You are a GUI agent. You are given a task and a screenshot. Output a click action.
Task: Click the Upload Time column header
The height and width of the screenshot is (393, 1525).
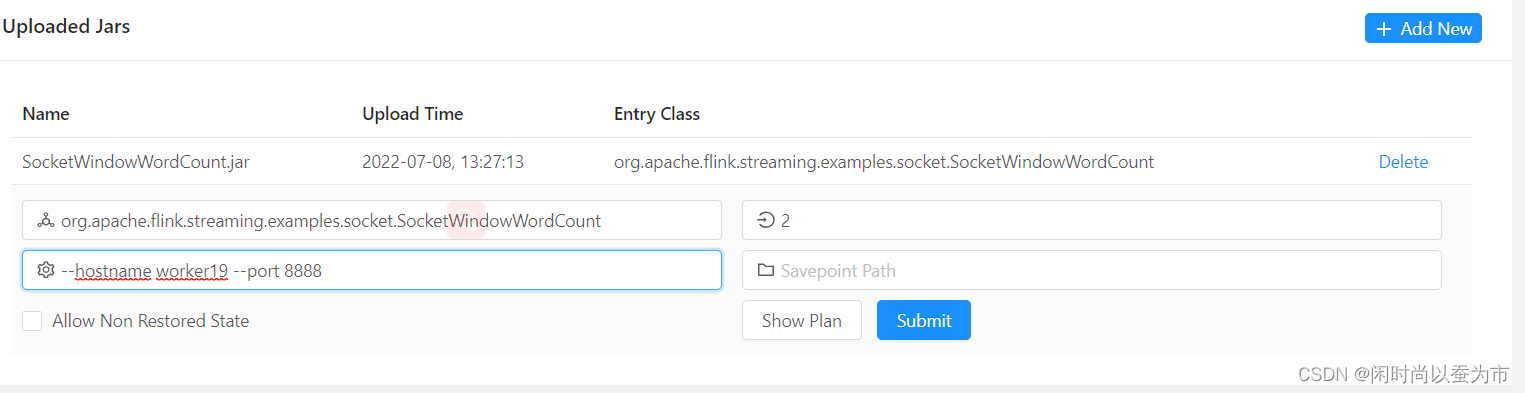pyautogui.click(x=412, y=113)
